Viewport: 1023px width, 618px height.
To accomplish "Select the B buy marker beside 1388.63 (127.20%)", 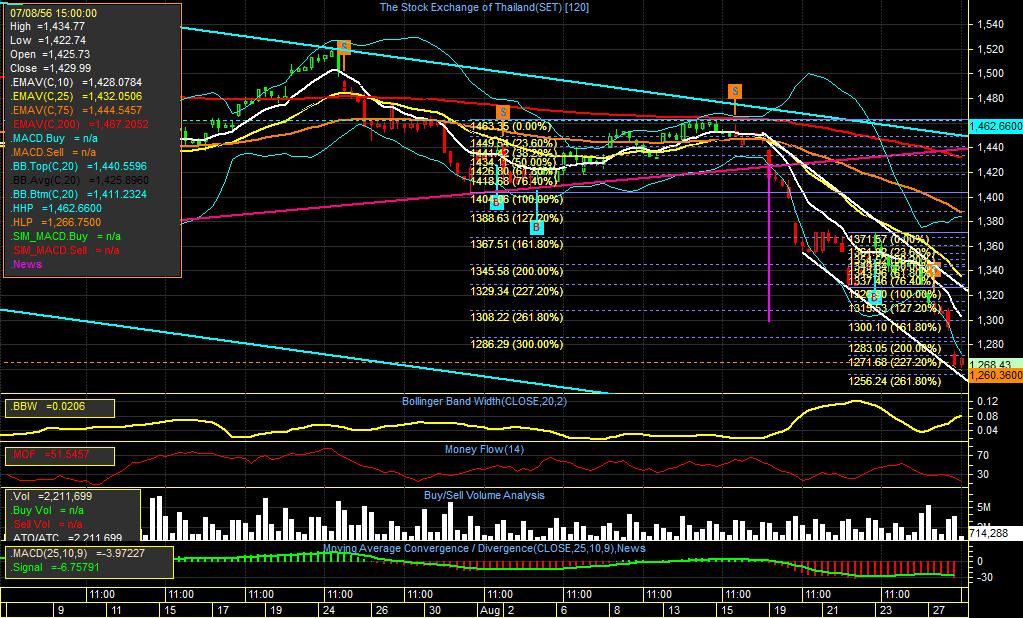I will [x=536, y=227].
